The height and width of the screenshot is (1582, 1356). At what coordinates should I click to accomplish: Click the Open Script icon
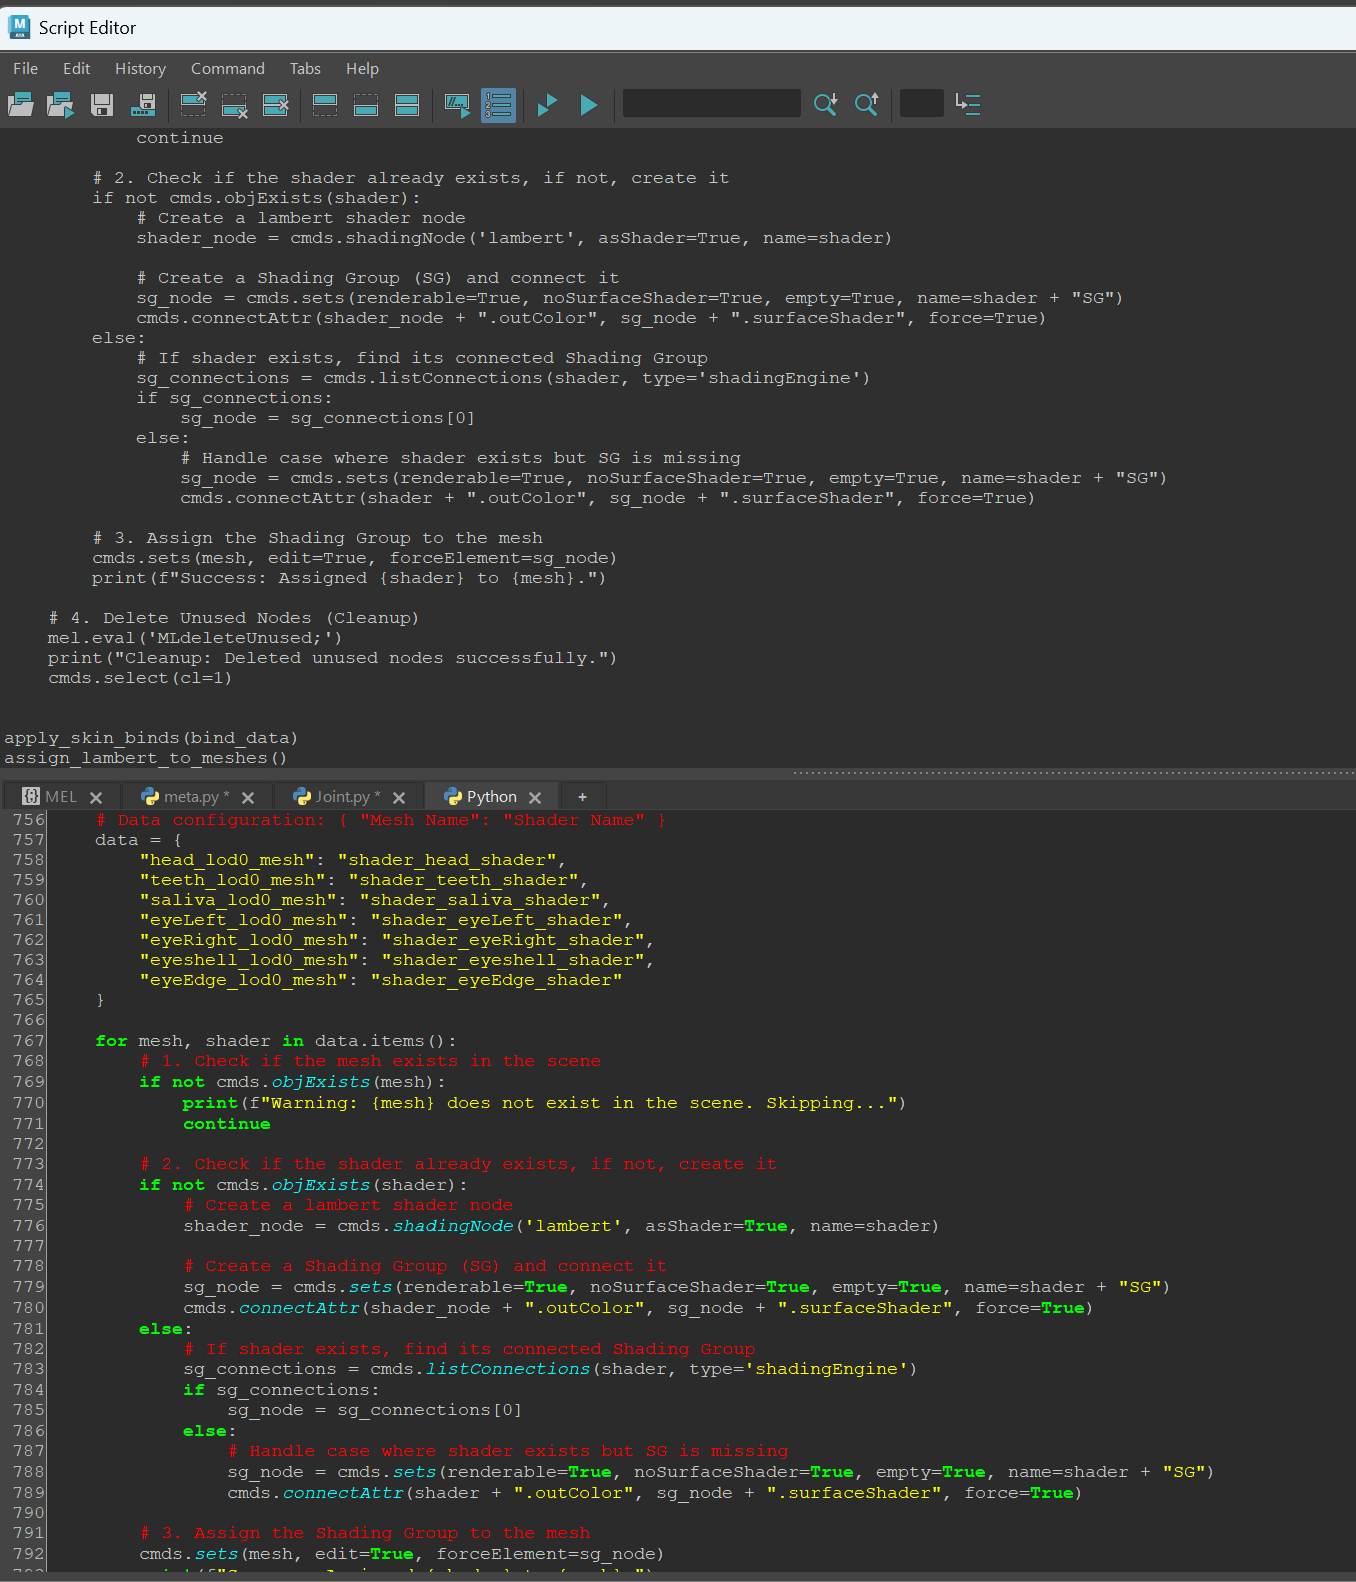click(21, 104)
